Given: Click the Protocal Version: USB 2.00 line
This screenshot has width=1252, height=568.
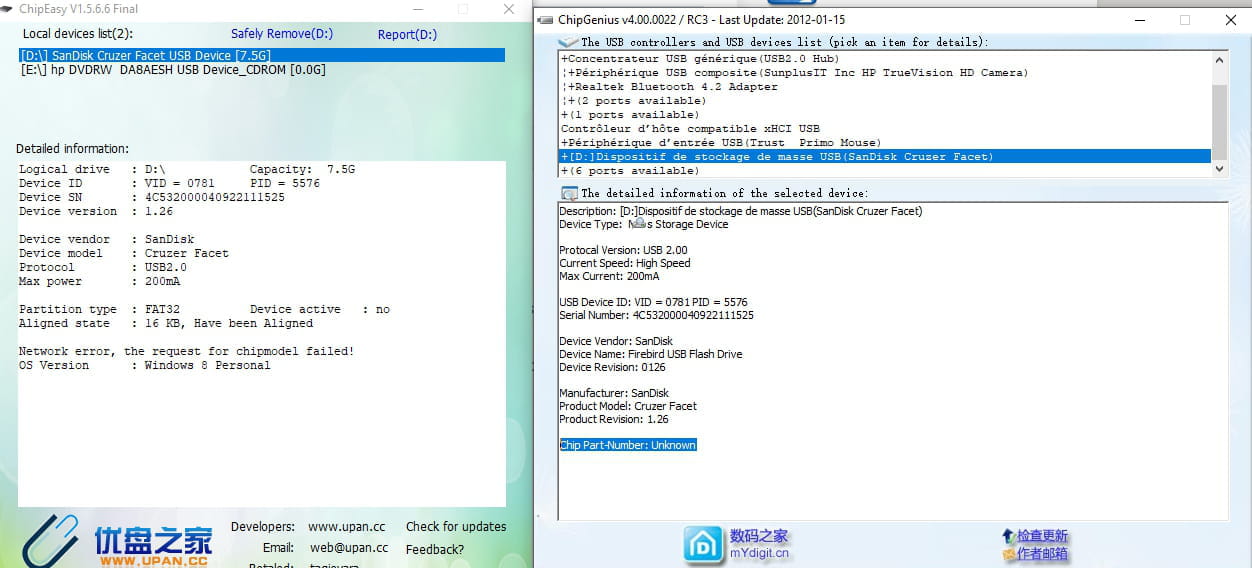Looking at the screenshot, I should [623, 250].
